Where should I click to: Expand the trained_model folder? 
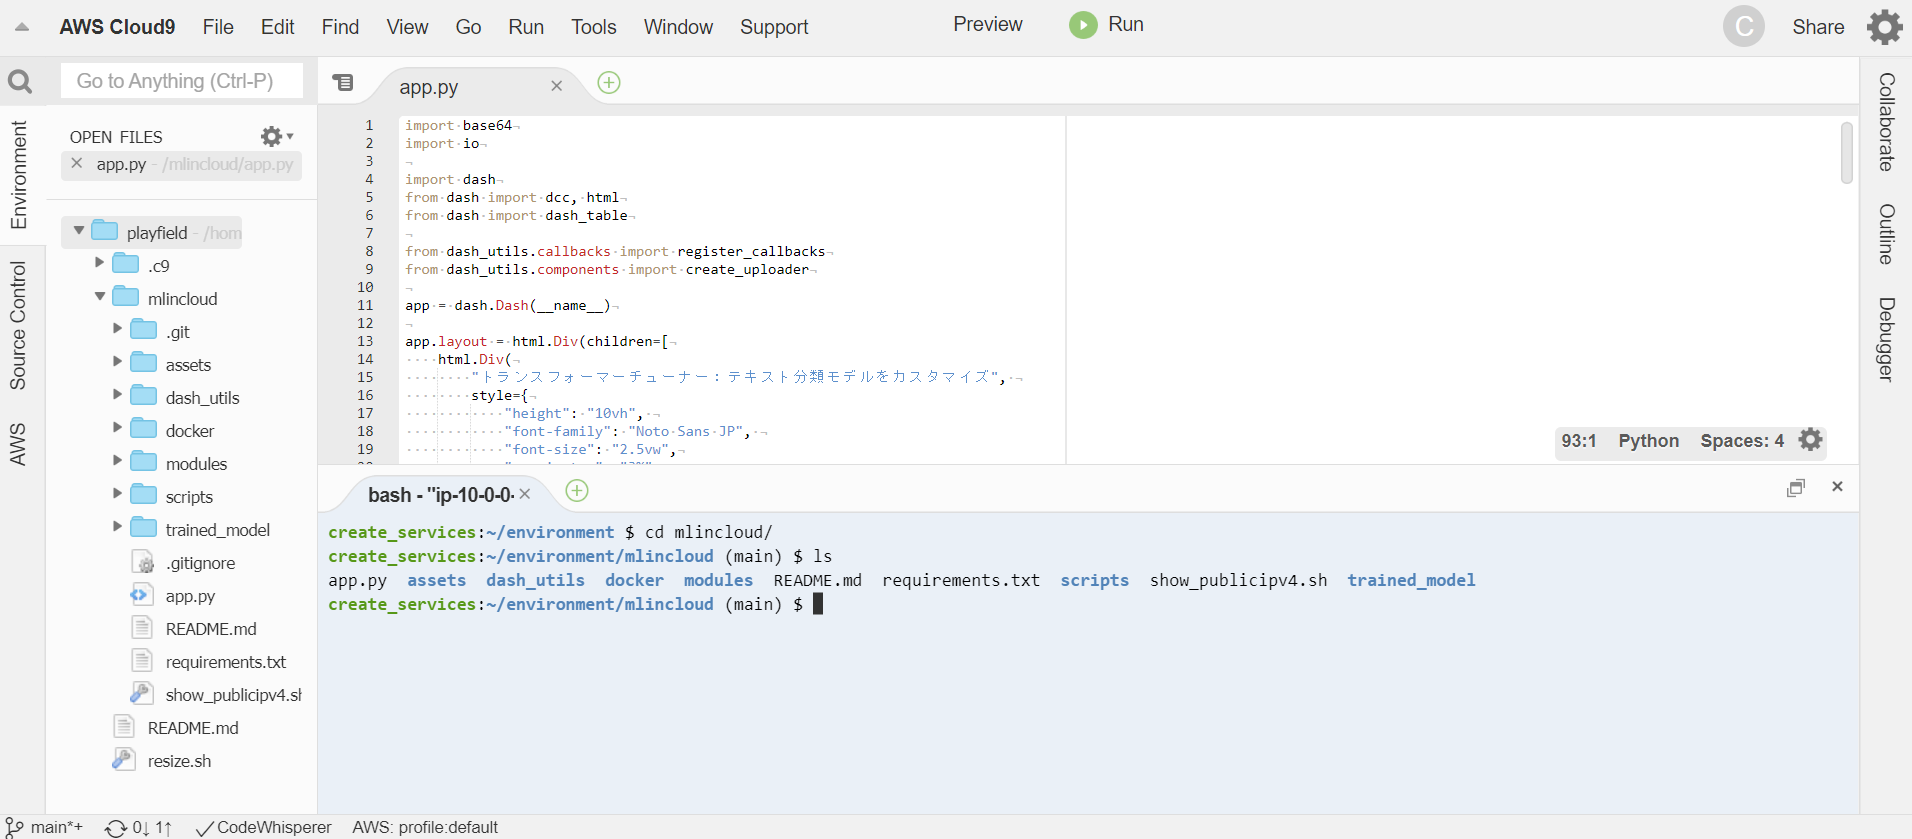(x=117, y=526)
